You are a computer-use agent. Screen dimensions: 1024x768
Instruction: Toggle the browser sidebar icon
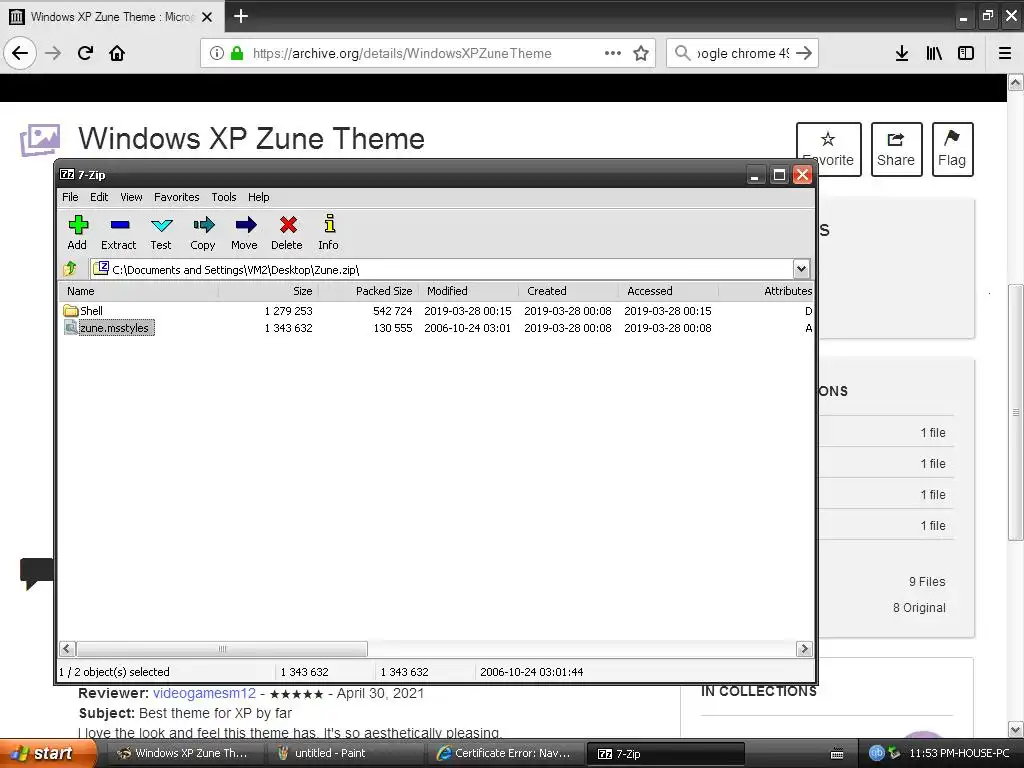[966, 53]
